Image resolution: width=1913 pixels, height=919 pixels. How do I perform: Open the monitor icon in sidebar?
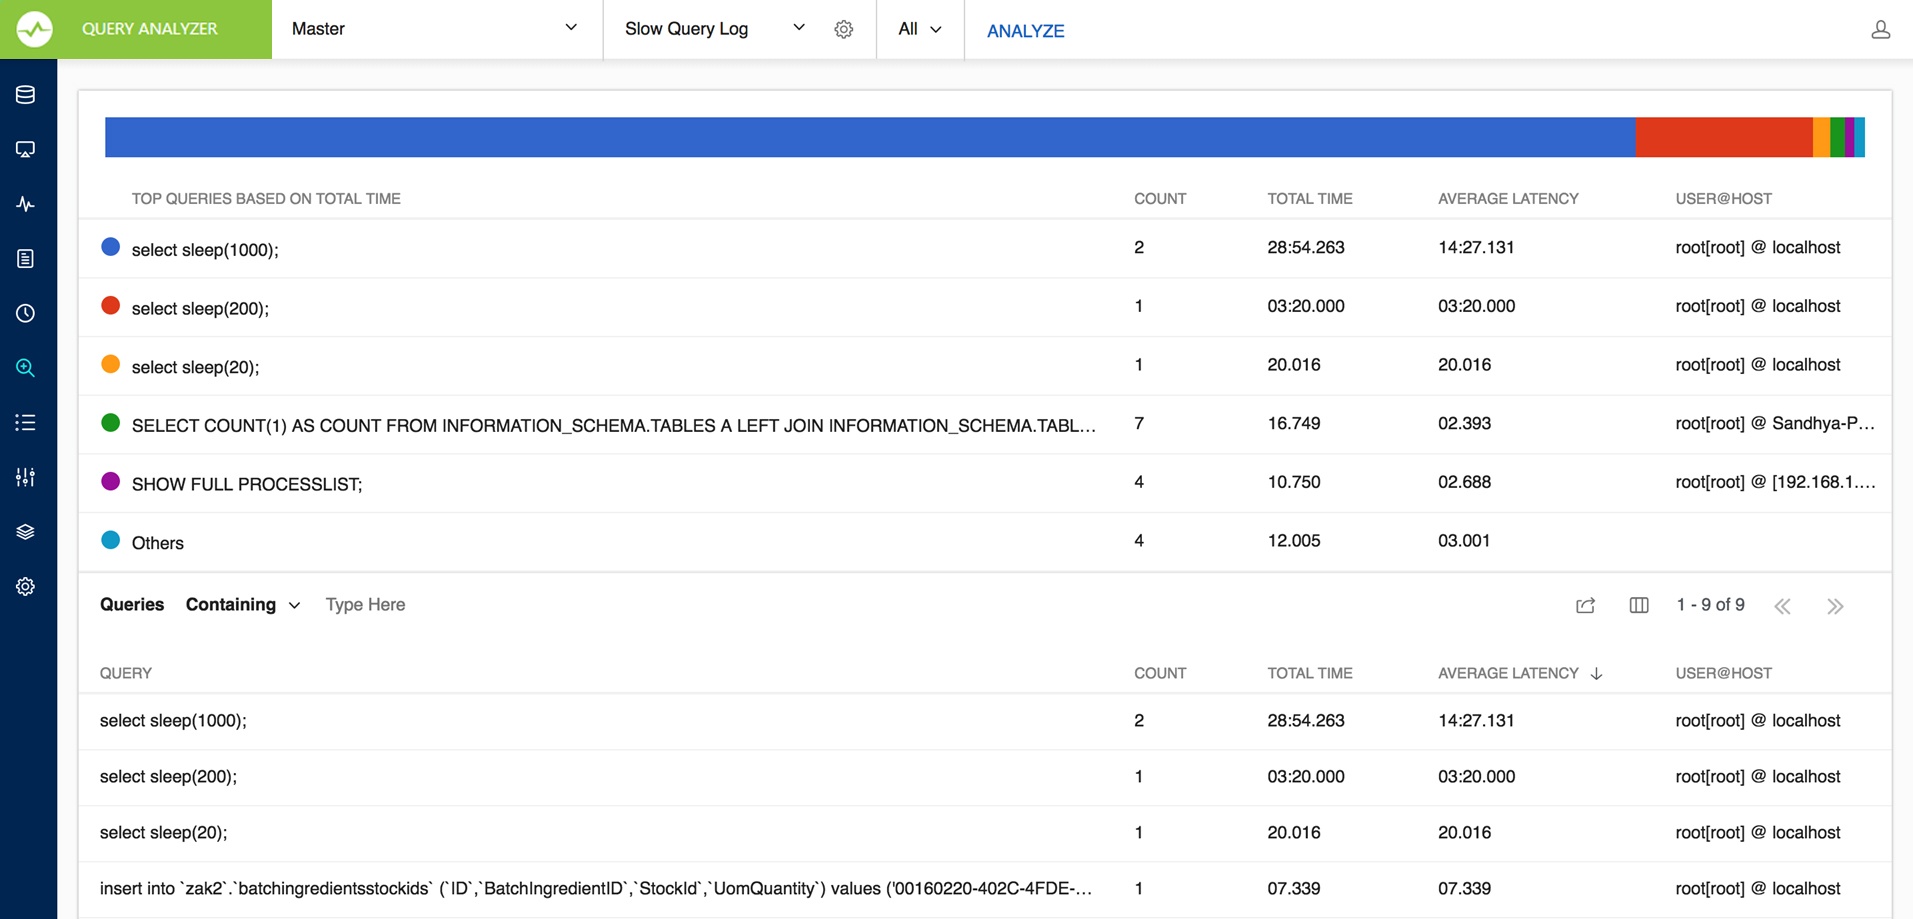click(26, 150)
